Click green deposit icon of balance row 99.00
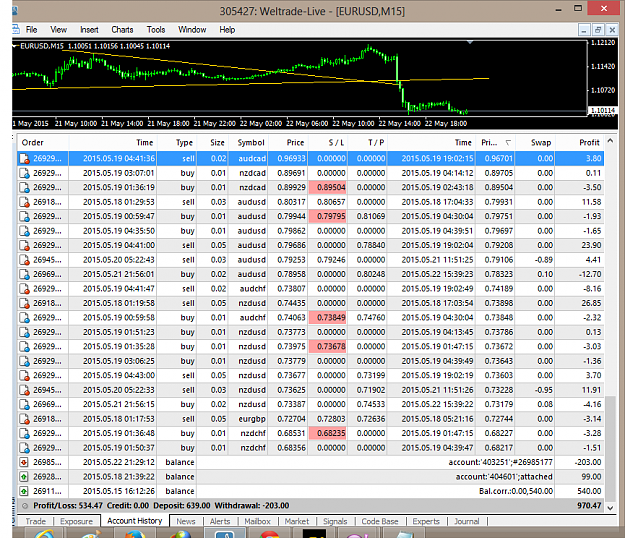The image size is (625, 538). pos(24,477)
